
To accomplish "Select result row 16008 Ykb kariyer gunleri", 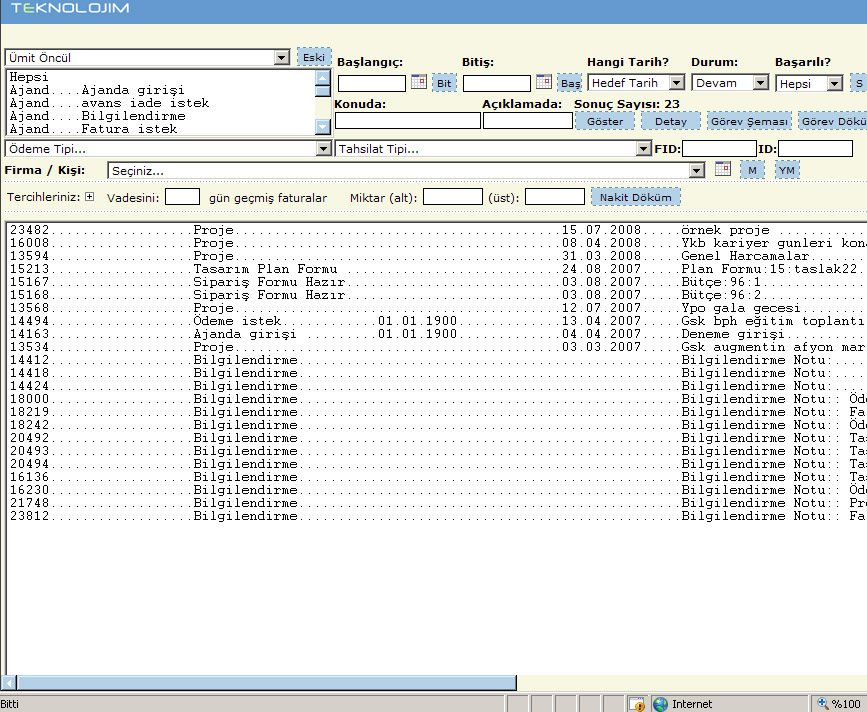I will point(437,243).
